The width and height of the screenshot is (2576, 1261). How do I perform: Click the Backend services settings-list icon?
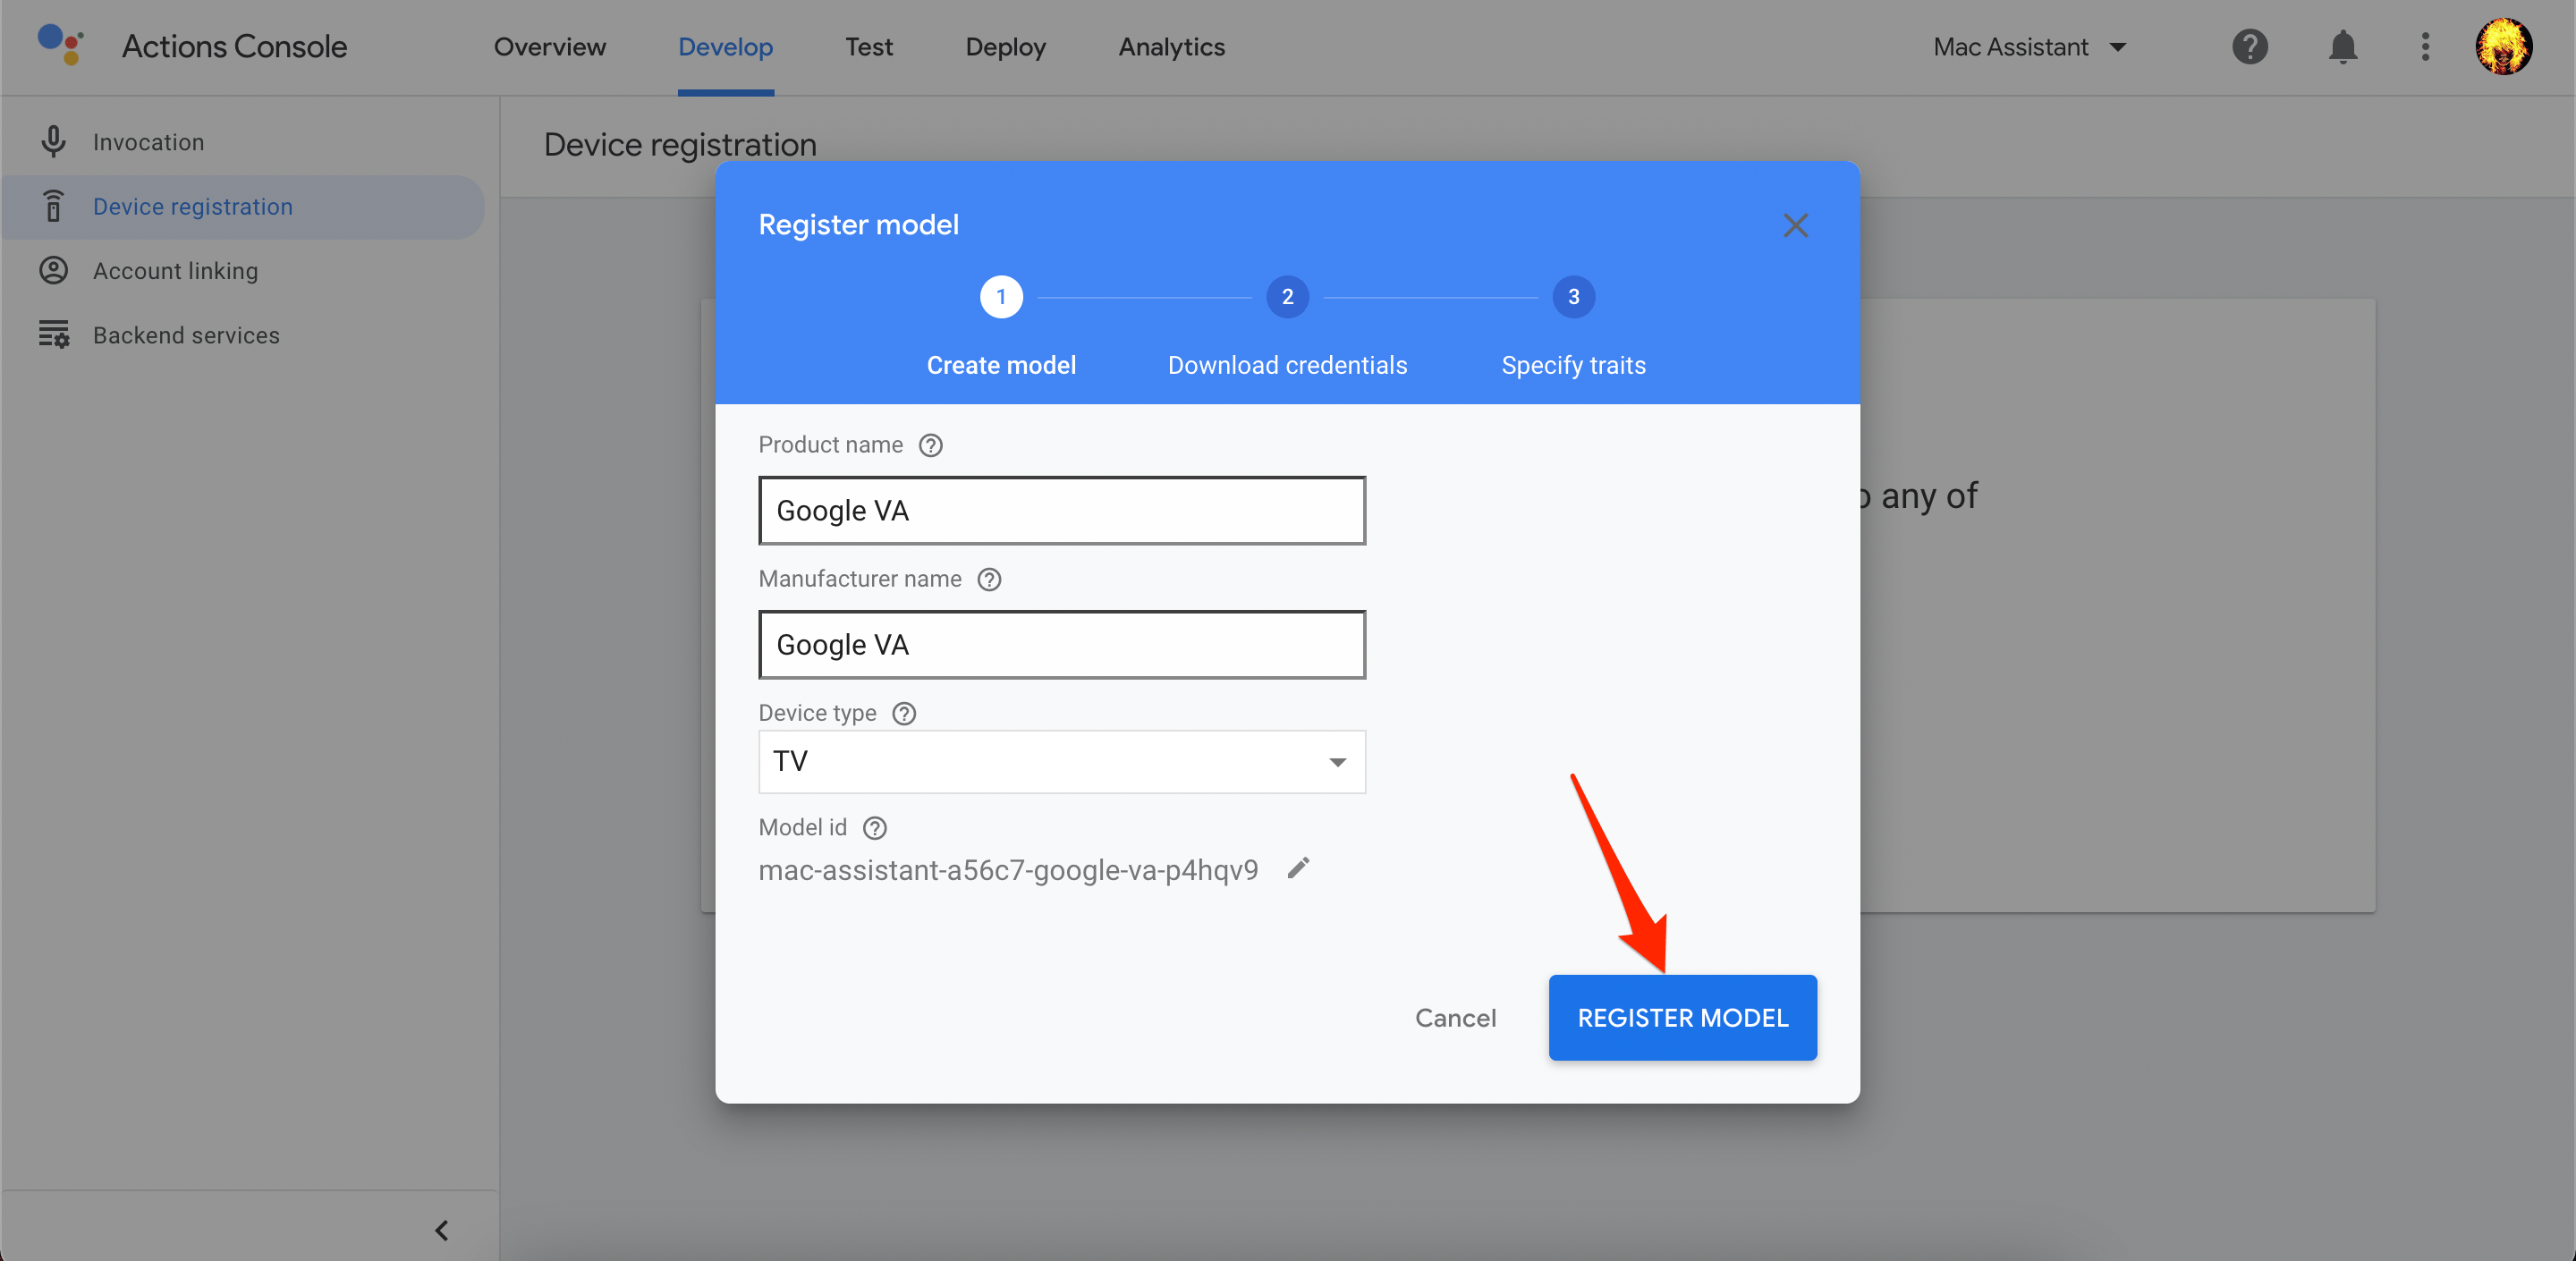pyautogui.click(x=54, y=335)
